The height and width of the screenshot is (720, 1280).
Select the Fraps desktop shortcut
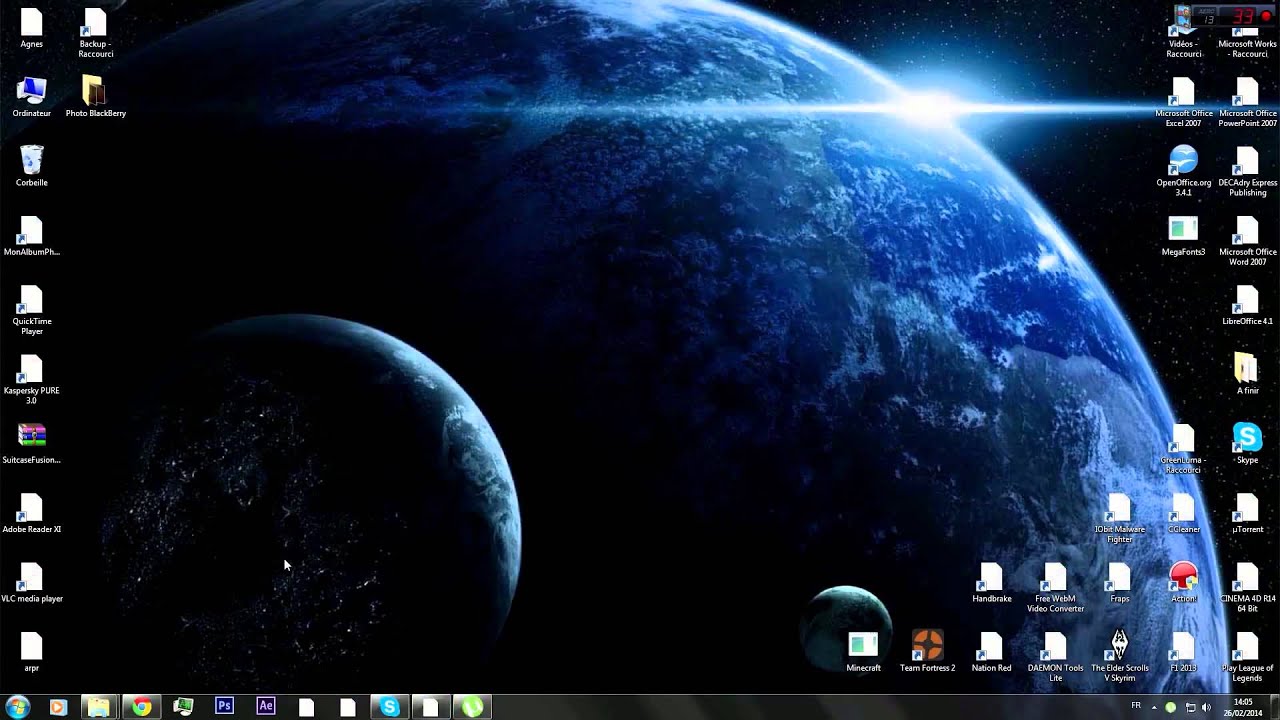(x=1120, y=583)
